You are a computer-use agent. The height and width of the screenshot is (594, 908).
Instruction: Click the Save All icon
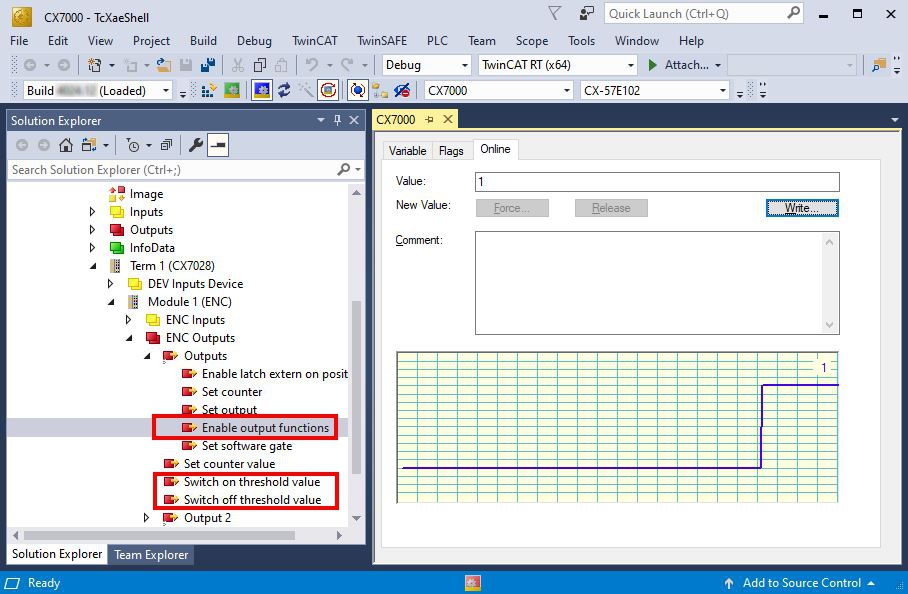208,65
